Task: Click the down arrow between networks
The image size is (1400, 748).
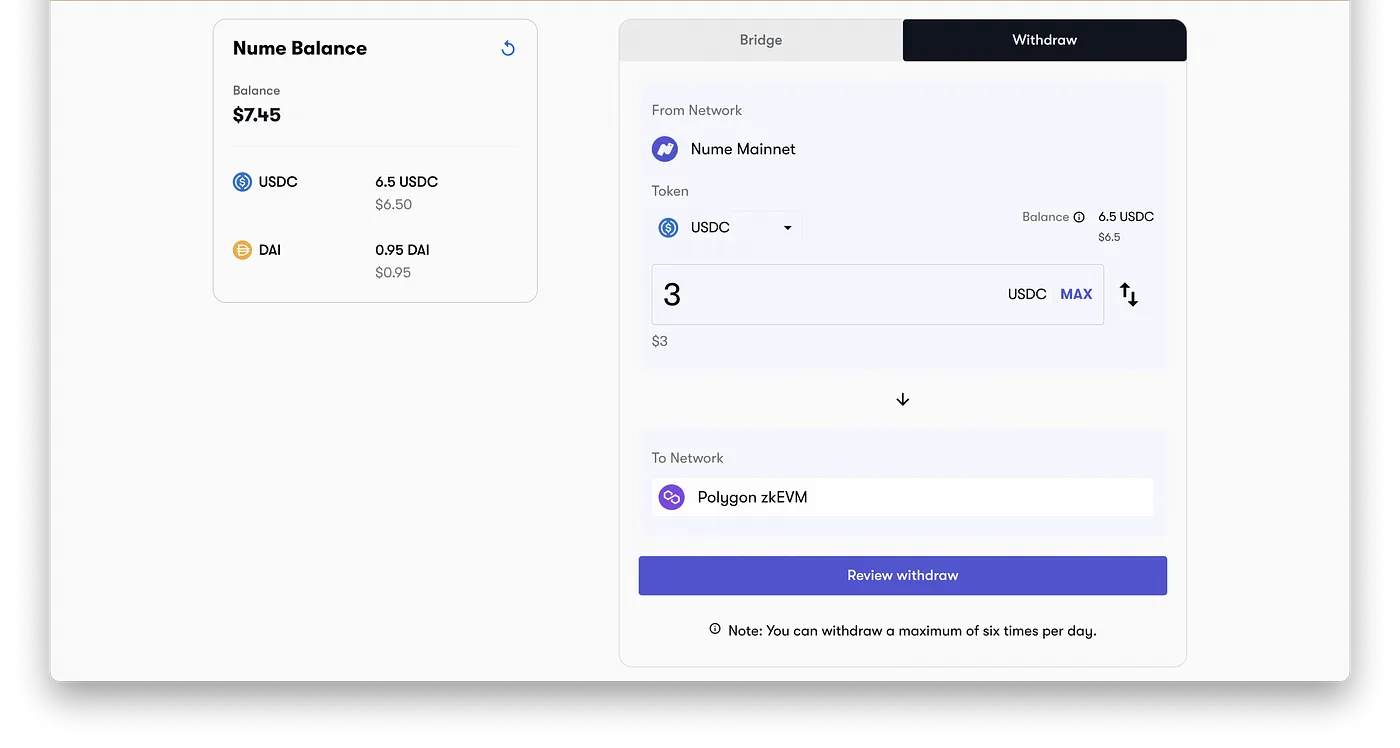Action: (903, 399)
